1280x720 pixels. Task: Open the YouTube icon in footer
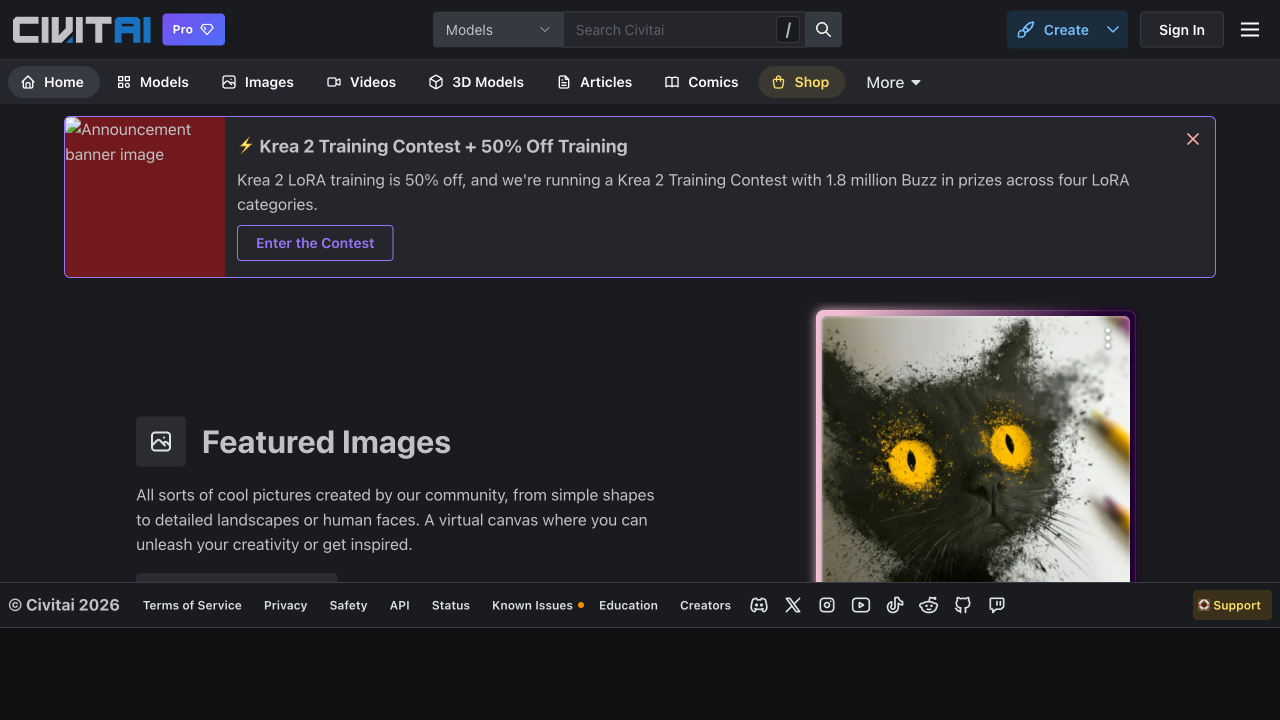(x=861, y=605)
